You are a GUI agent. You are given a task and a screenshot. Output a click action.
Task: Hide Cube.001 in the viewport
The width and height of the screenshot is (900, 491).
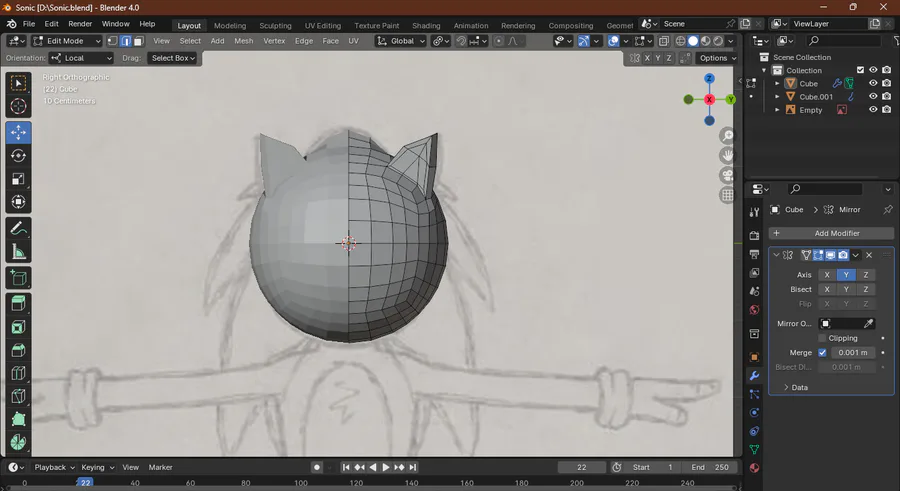(x=873, y=96)
